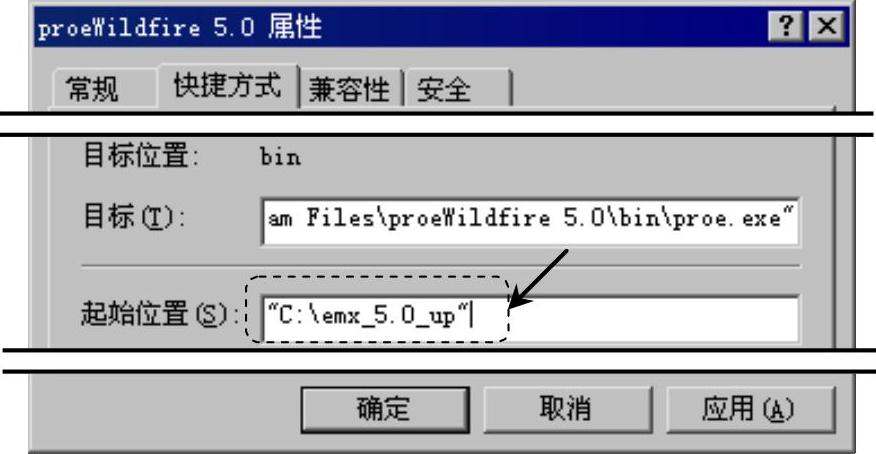This screenshot has height=454, width=876.
Task: Click "am Files" text in the target field
Action: (x=320, y=217)
